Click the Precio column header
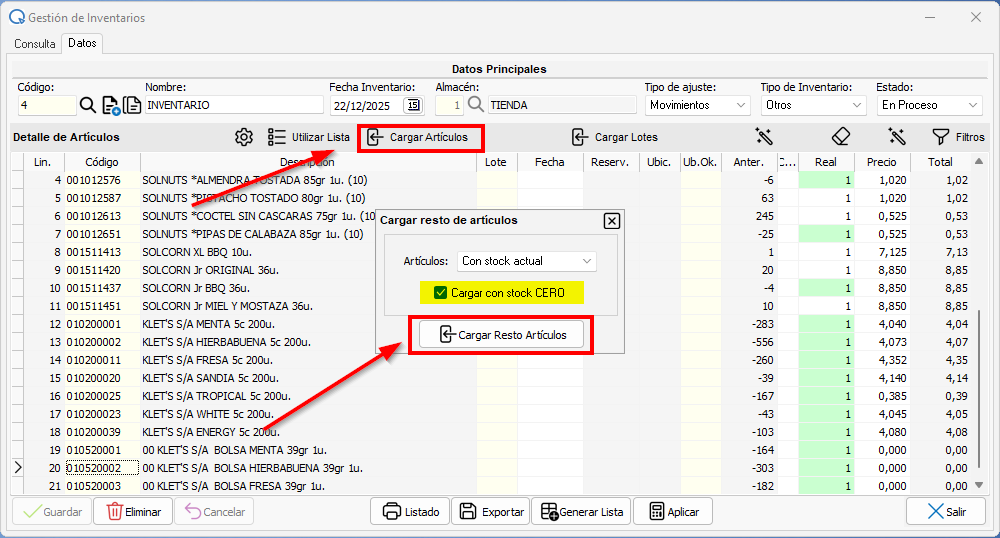Screen dimensions: 1000x538 [x=881, y=162]
